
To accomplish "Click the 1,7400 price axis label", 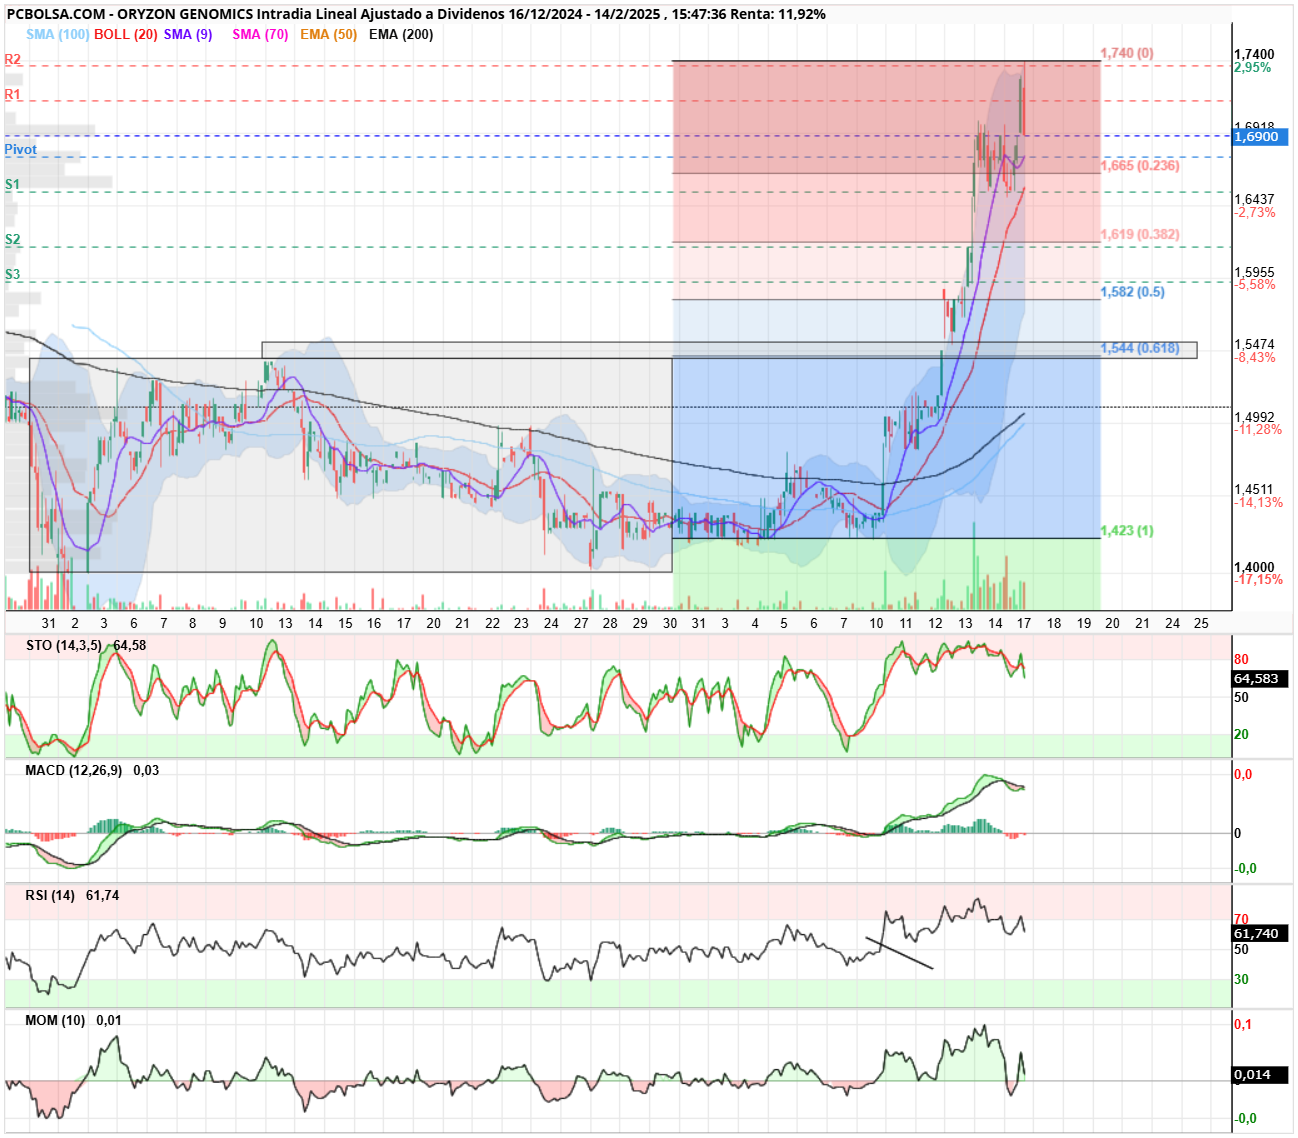I will (1254, 54).
